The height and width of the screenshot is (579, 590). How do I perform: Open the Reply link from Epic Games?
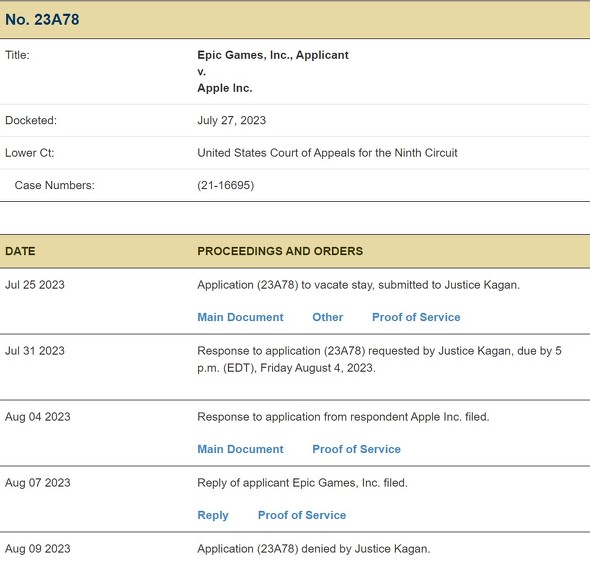[x=213, y=515]
